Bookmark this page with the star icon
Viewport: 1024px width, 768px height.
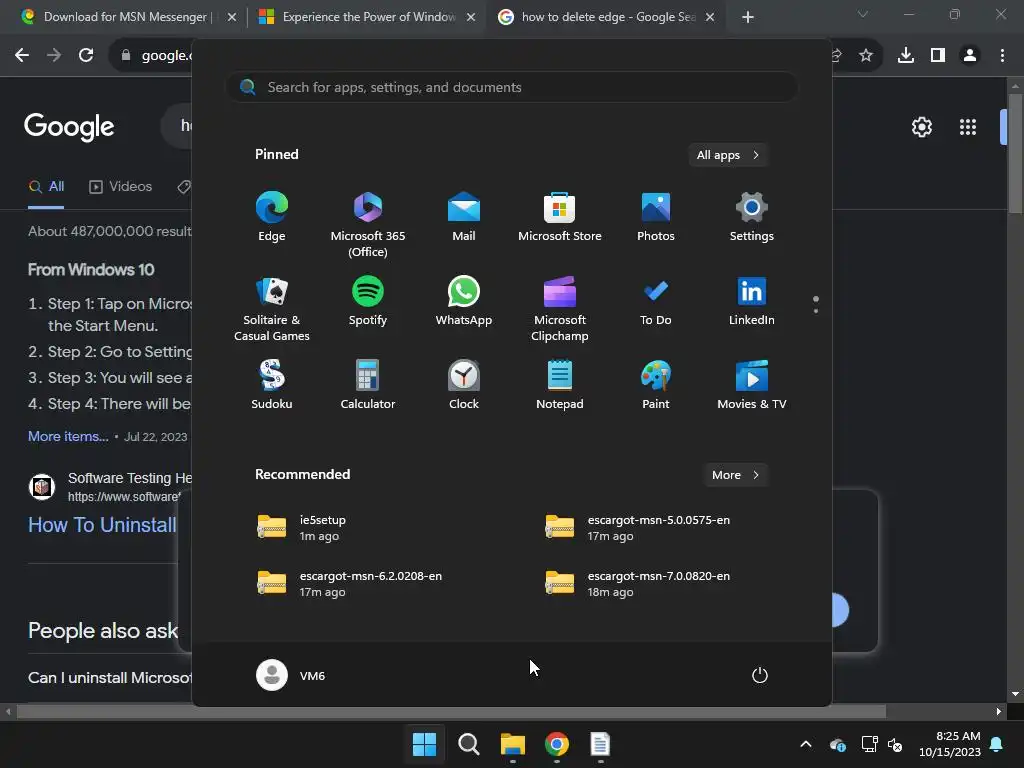coord(866,56)
